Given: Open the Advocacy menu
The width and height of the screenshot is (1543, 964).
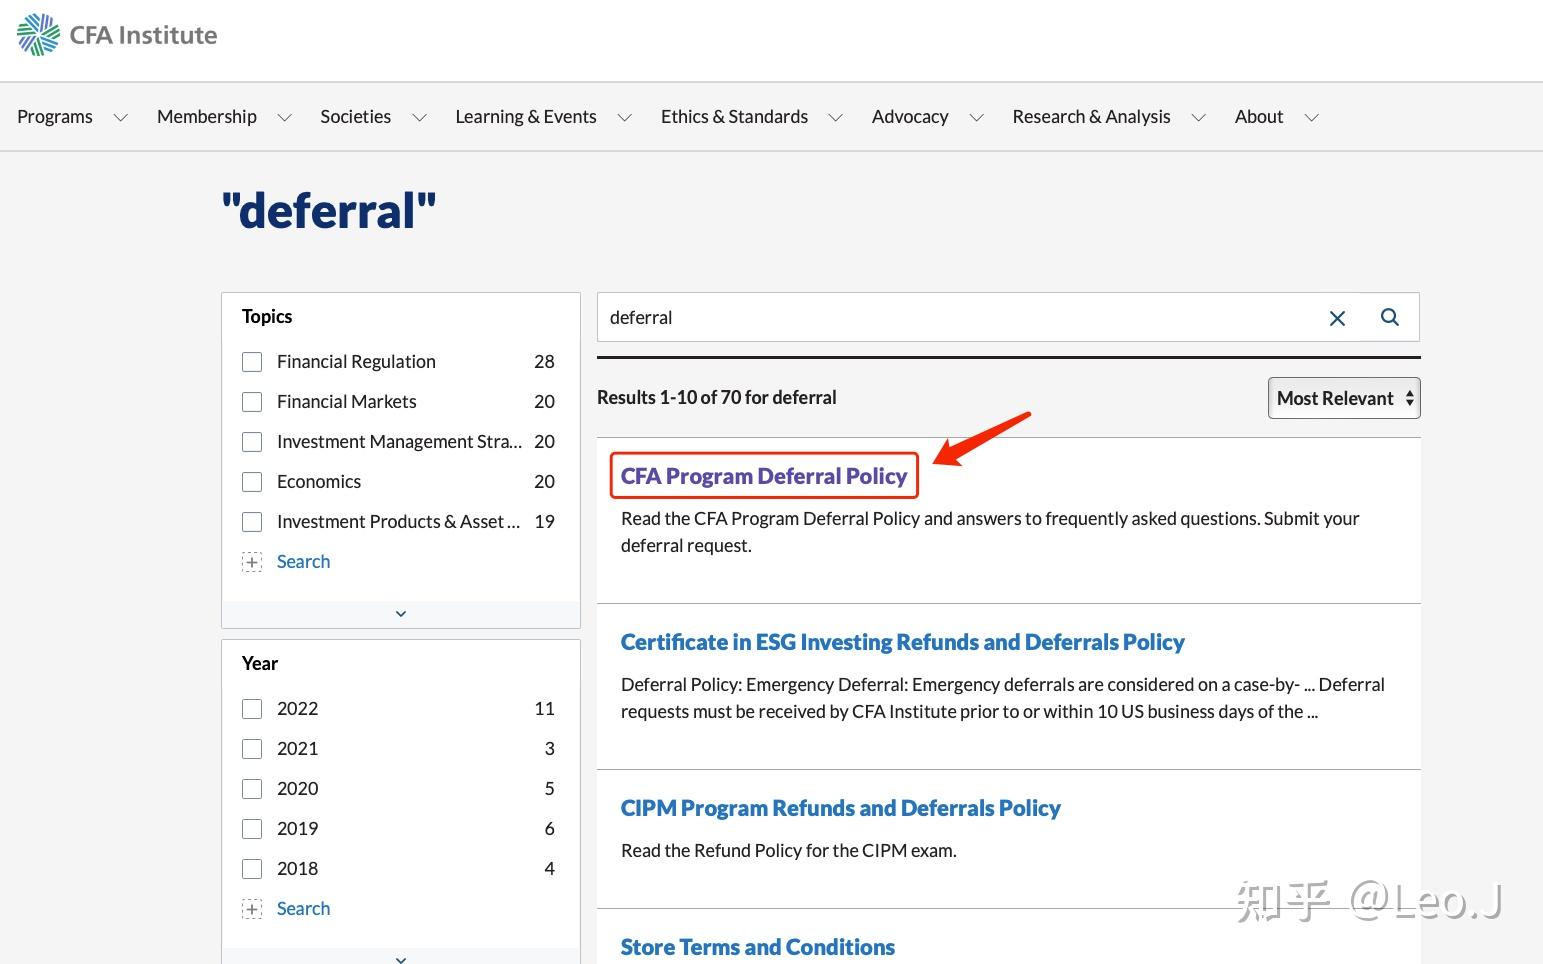Looking at the screenshot, I should point(910,117).
